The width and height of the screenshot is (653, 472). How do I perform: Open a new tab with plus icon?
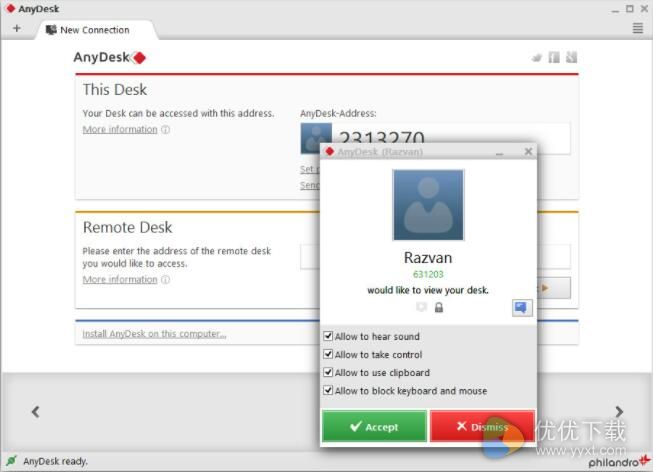click(17, 28)
